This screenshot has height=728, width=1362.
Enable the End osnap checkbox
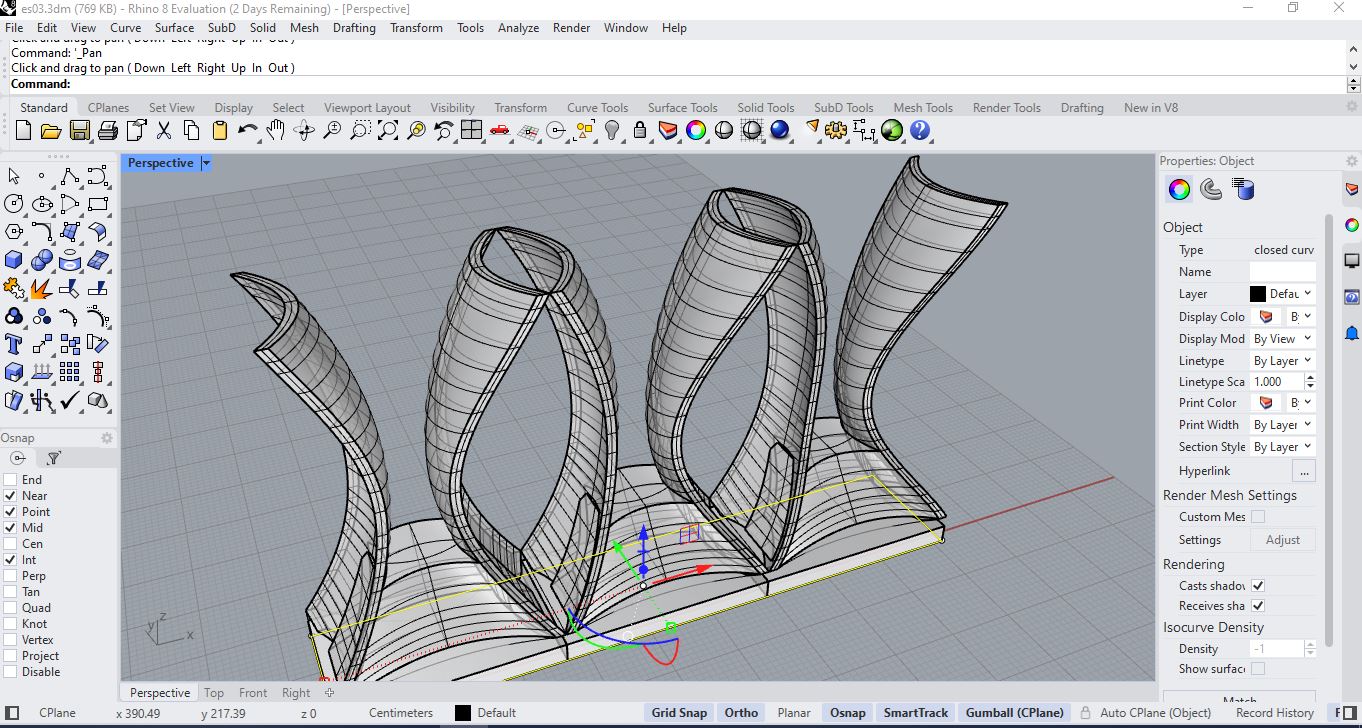11,480
